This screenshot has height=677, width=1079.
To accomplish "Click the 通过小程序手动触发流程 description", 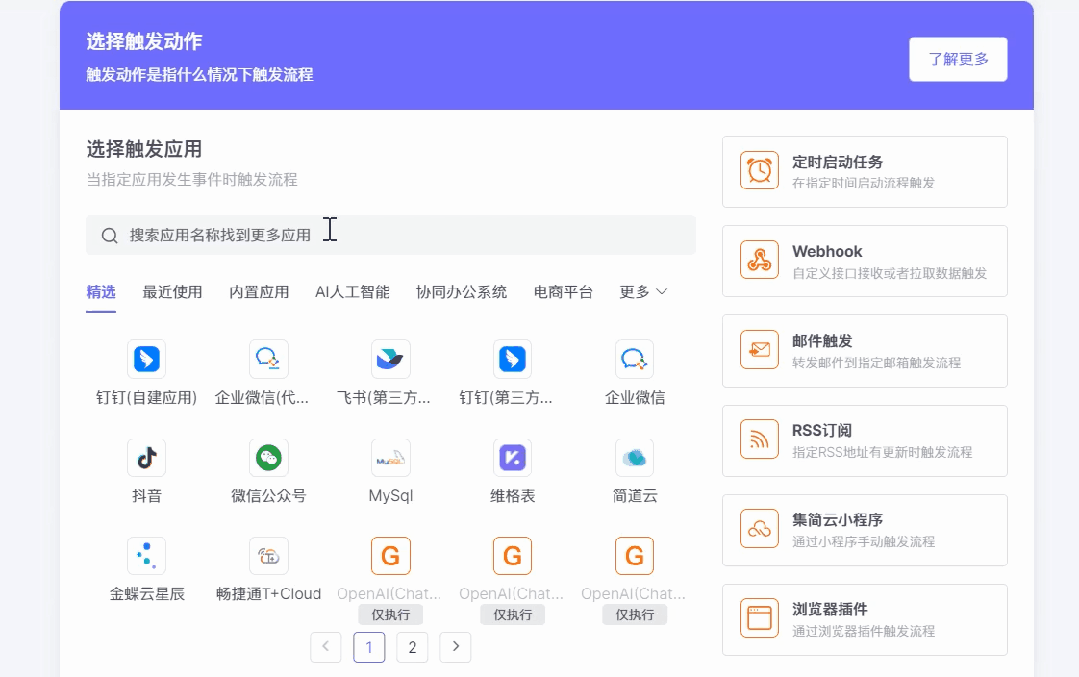I will (x=863, y=541).
